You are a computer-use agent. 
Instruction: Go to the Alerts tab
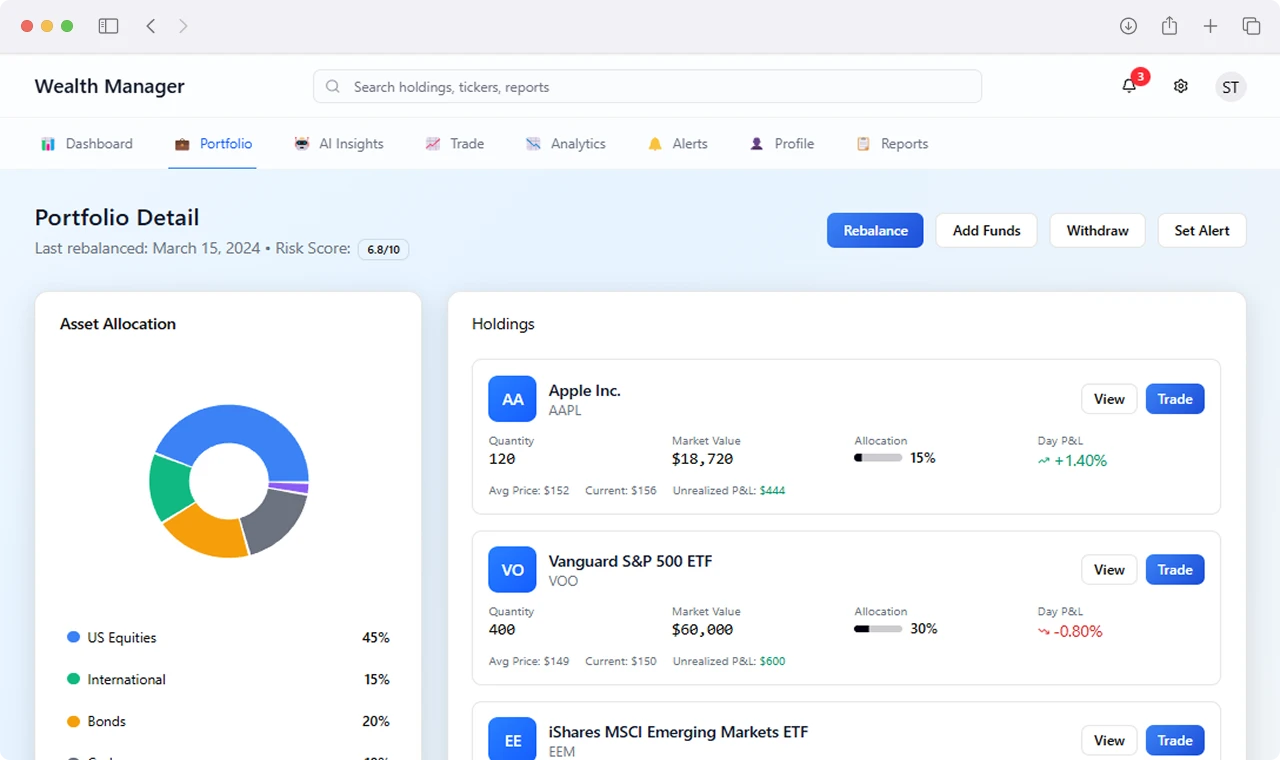[678, 144]
